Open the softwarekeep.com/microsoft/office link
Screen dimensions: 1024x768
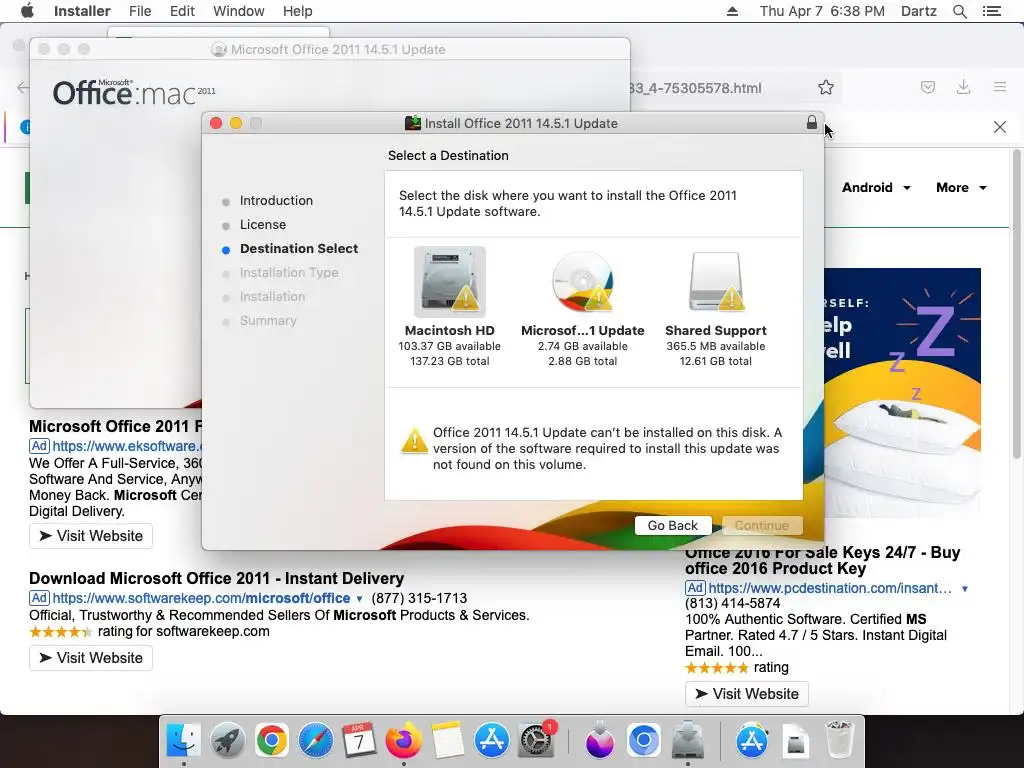201,598
